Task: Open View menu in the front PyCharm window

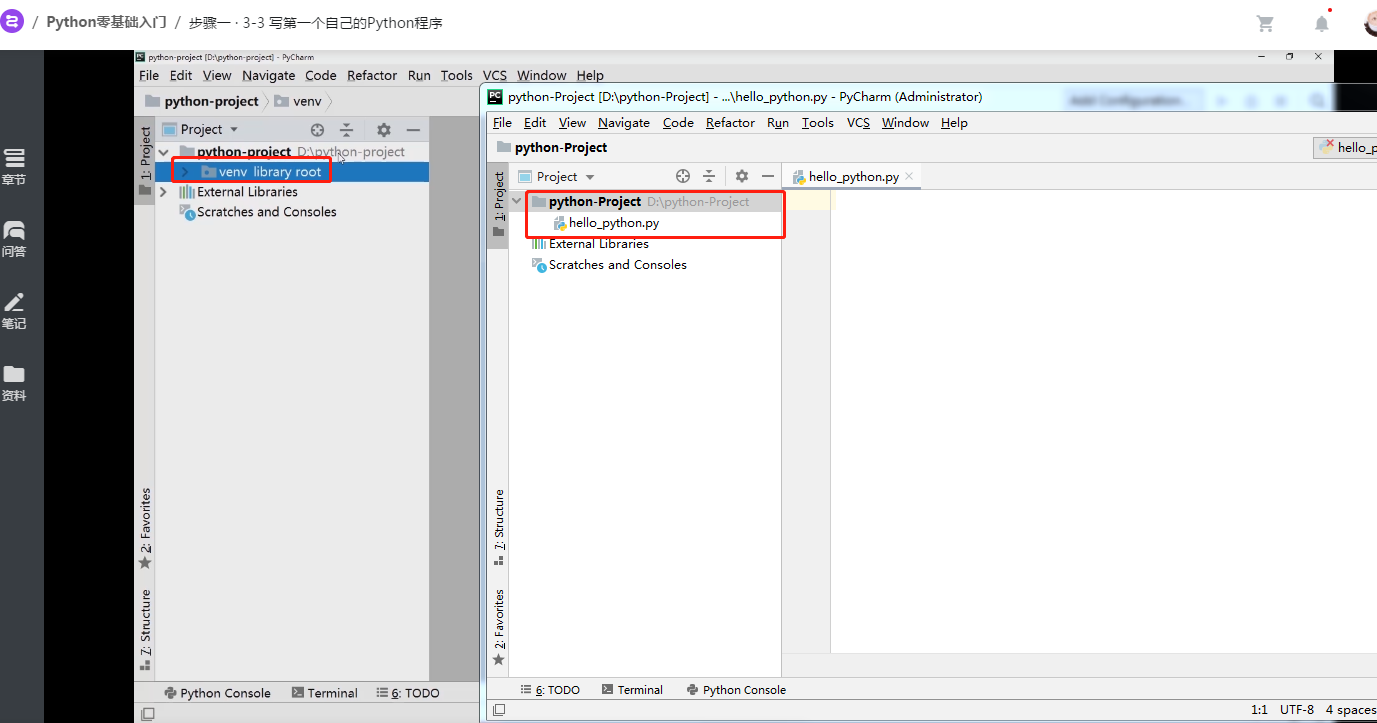Action: 572,123
